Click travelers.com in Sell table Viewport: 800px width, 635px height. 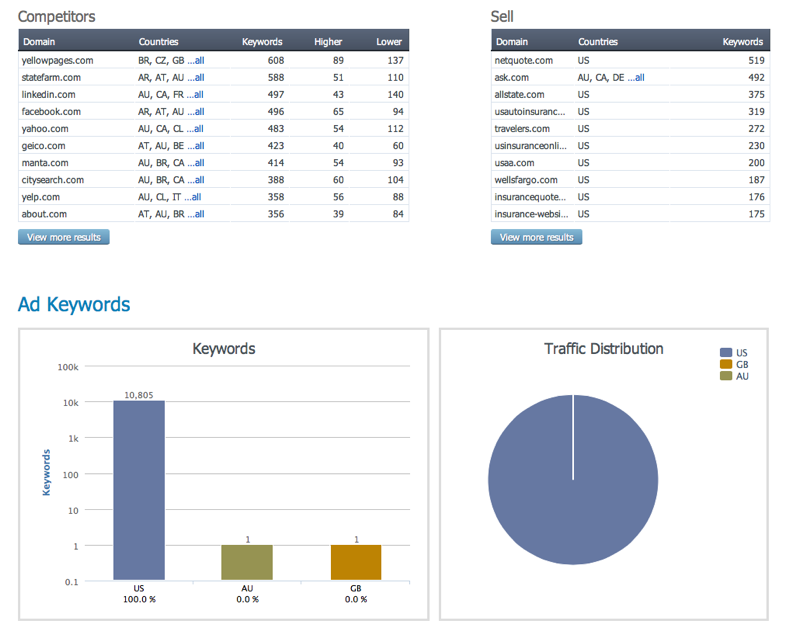(x=522, y=129)
